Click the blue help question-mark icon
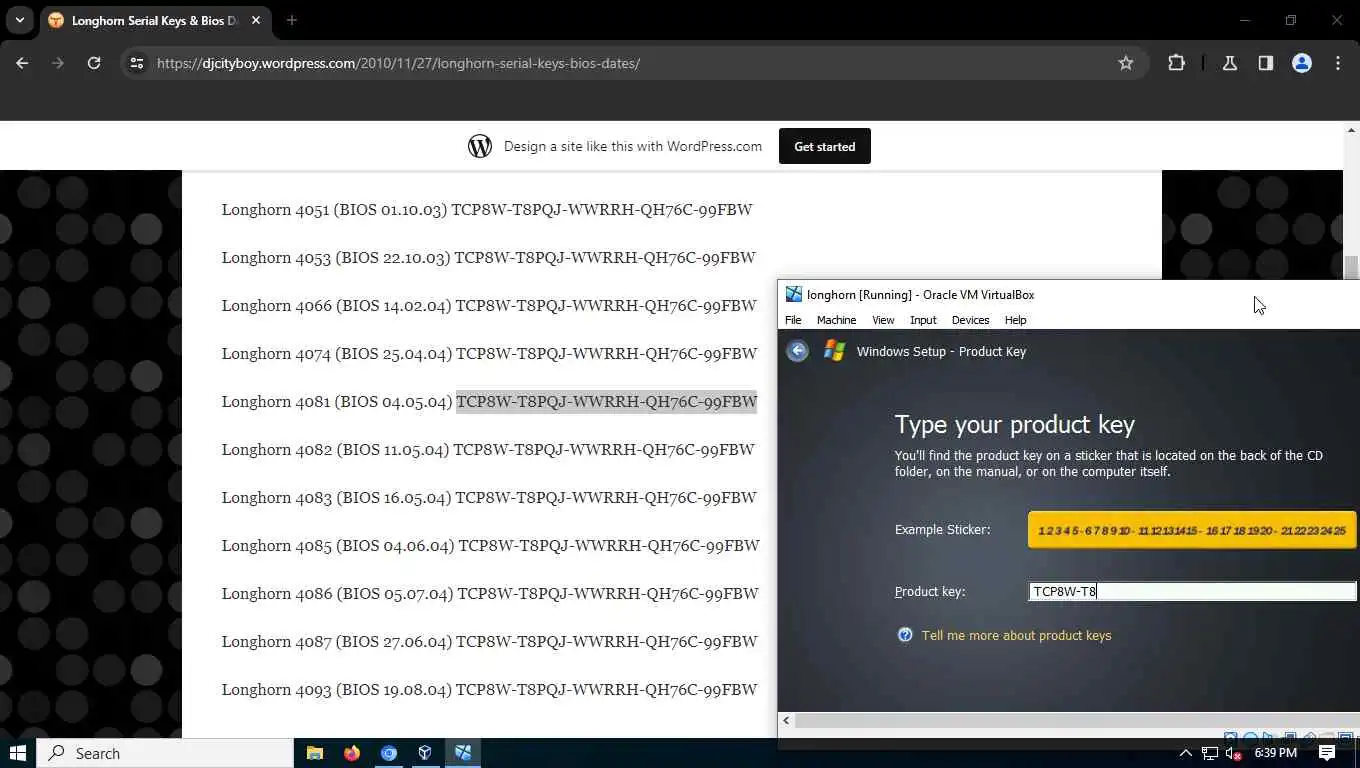This screenshot has height=768, width=1360. click(x=905, y=635)
